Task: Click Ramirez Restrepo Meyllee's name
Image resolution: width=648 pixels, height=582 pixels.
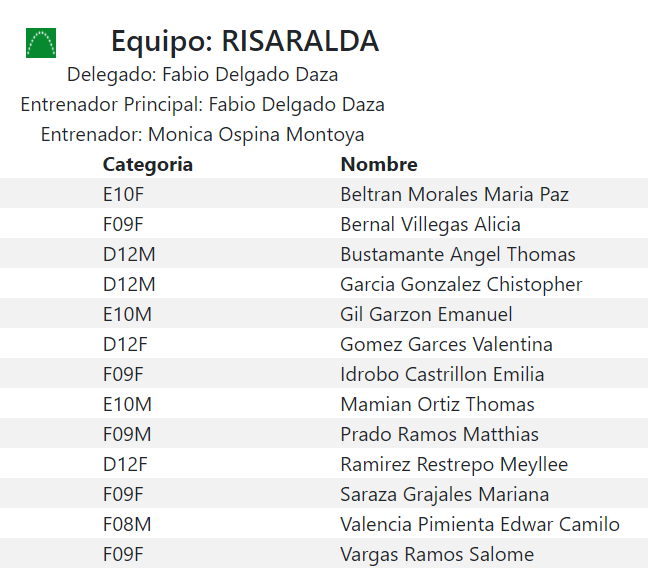Action: point(454,465)
